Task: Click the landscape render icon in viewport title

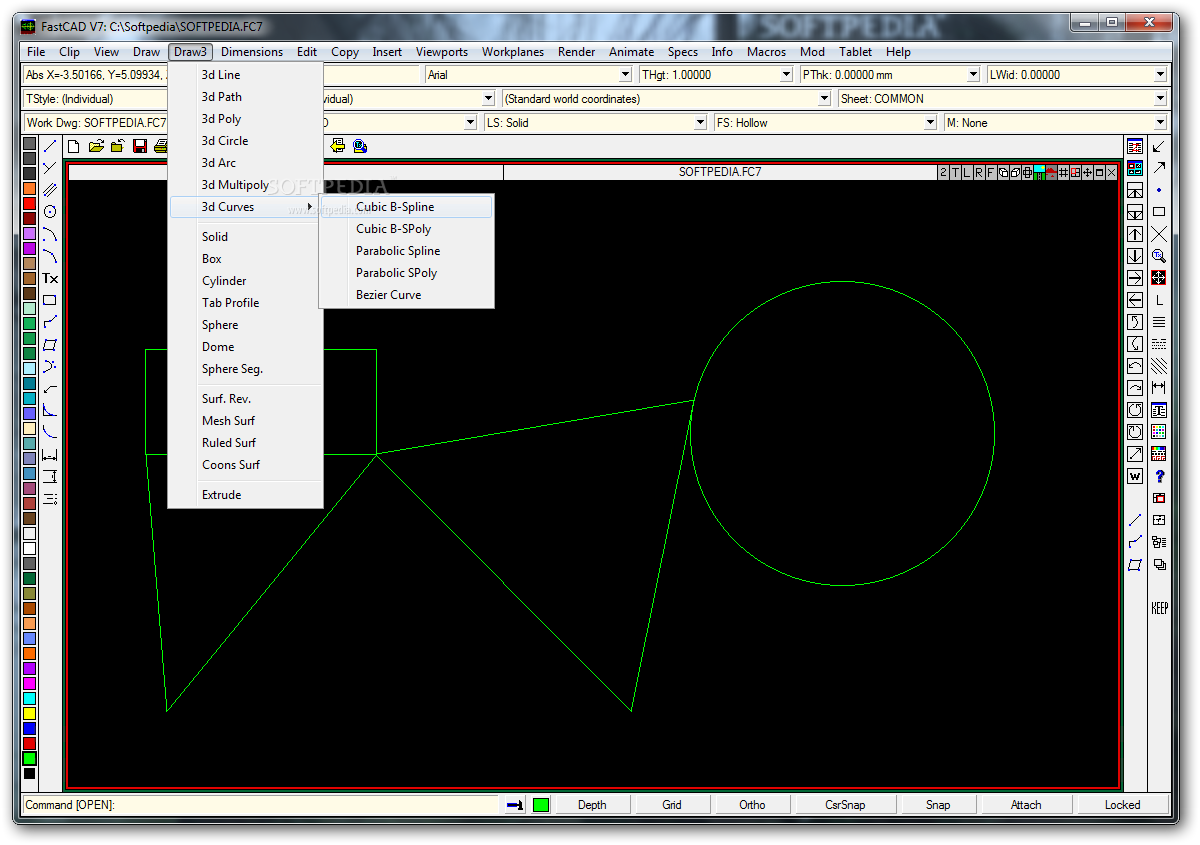Action: tap(1039, 172)
